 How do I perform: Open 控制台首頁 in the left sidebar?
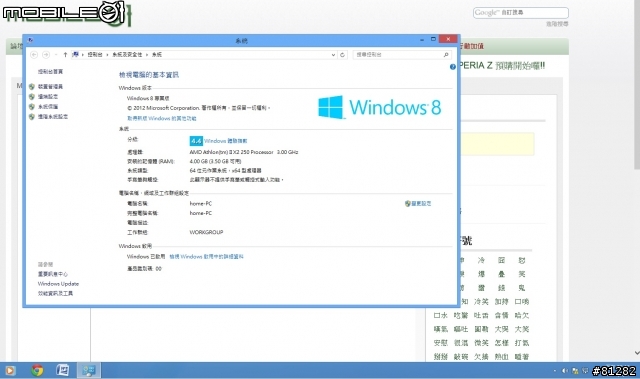(50, 72)
